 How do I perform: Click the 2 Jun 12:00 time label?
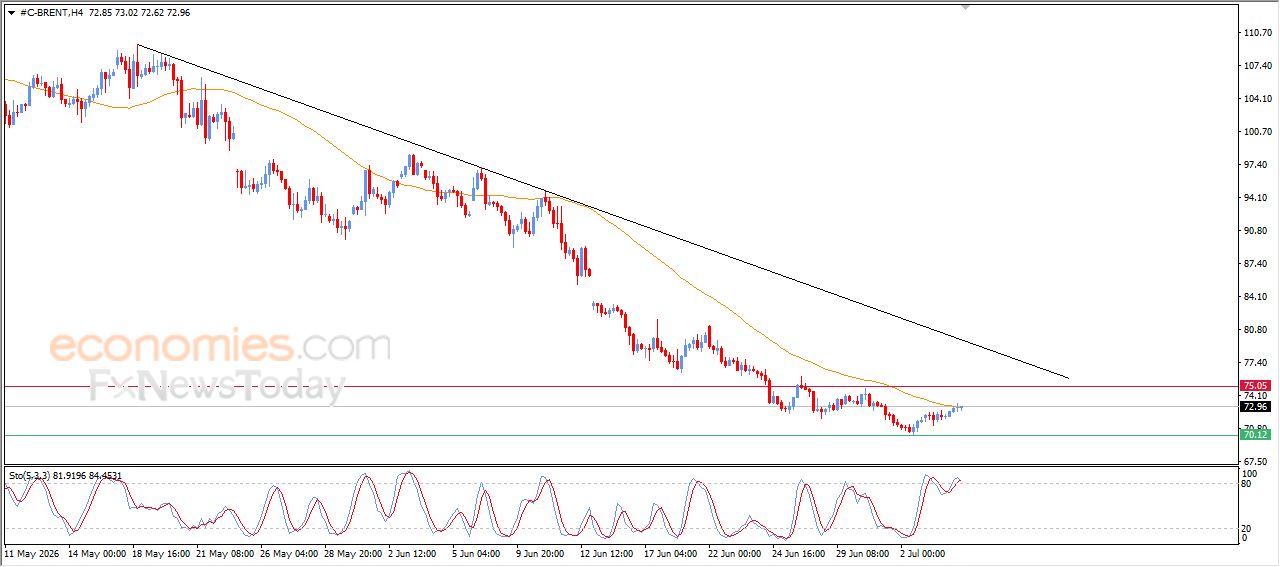[414, 552]
